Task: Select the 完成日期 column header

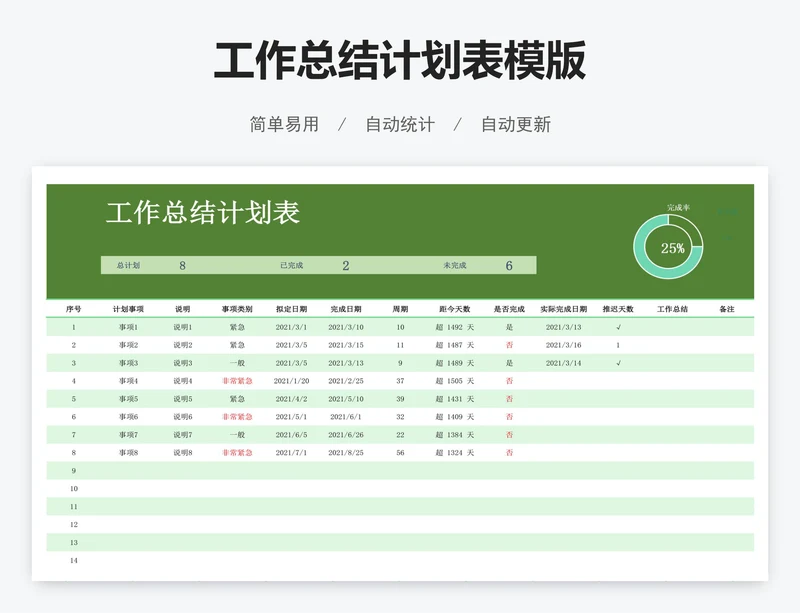Action: coord(346,309)
